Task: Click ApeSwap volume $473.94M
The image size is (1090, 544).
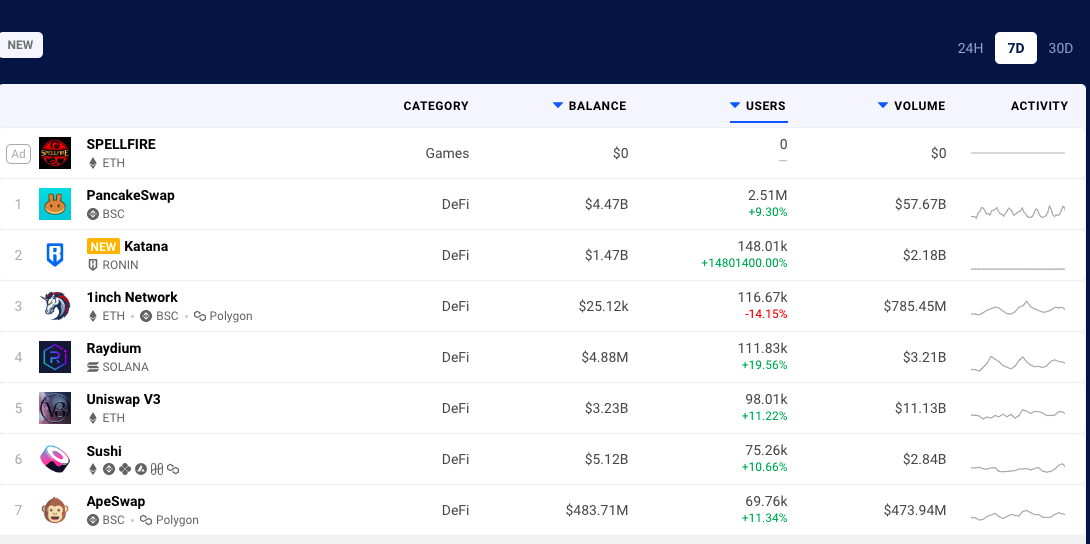Action: (915, 510)
